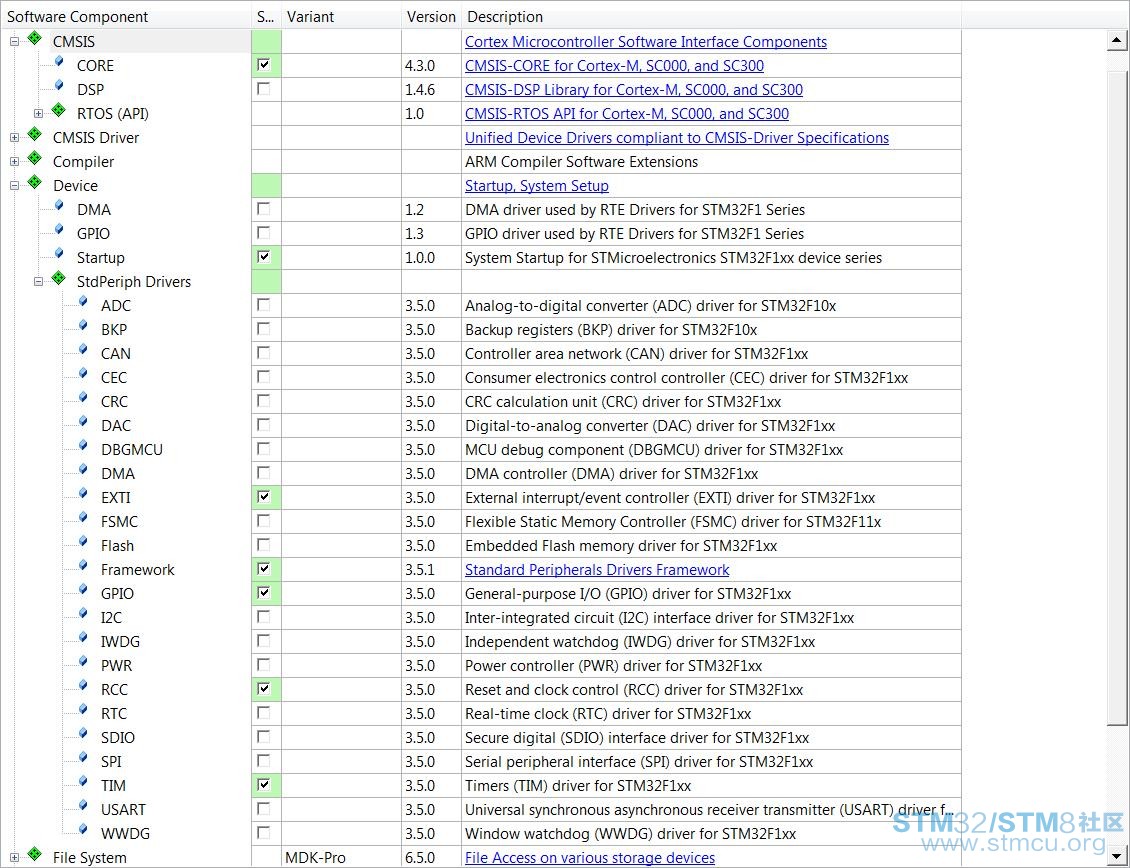Open the CMSIS-CORE for Cortex-M link
Image resolution: width=1130 pixels, height=868 pixels.
click(614, 66)
